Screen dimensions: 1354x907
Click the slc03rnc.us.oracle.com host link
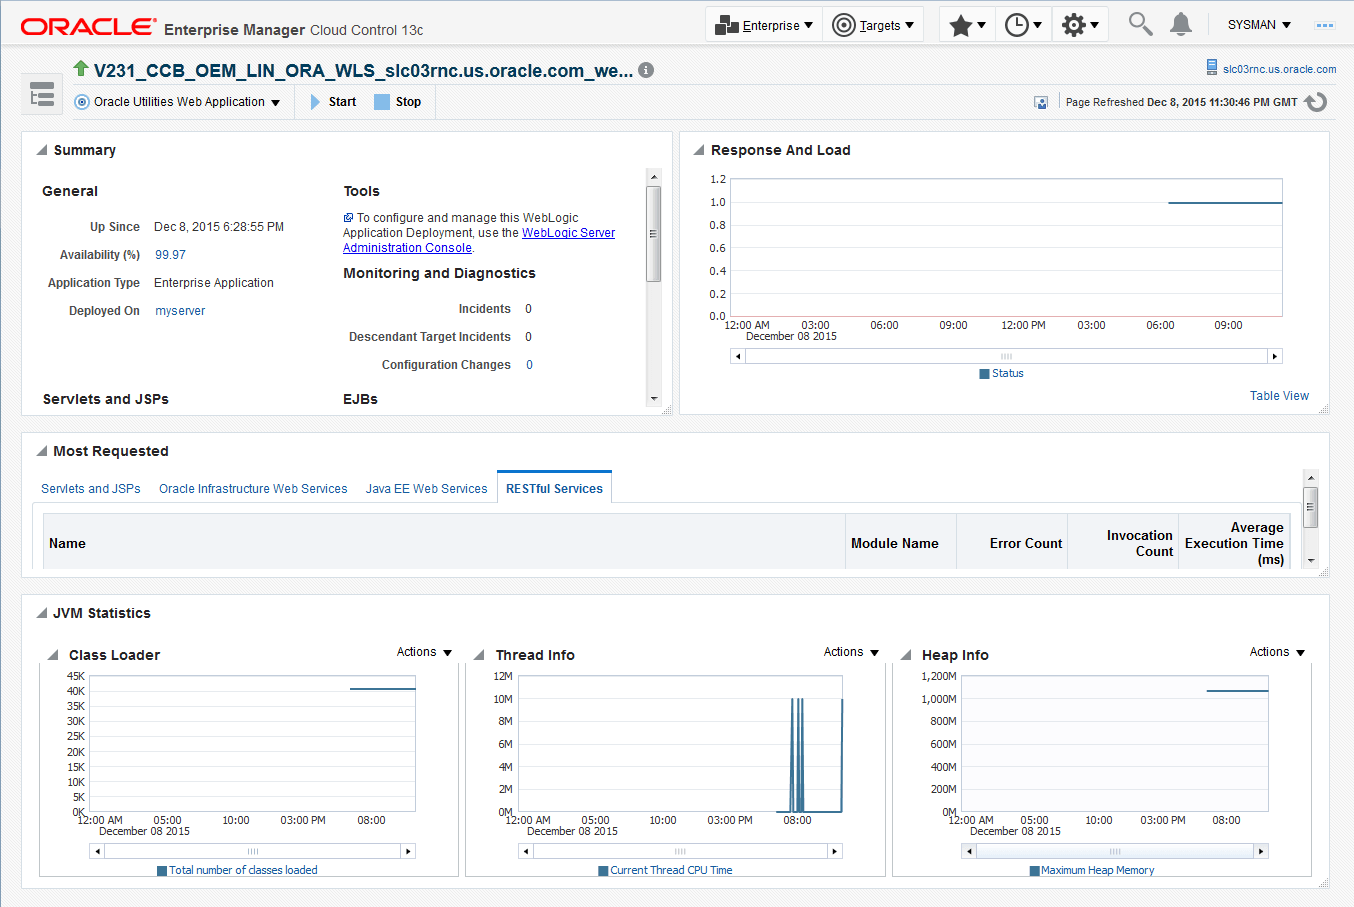tap(1279, 69)
